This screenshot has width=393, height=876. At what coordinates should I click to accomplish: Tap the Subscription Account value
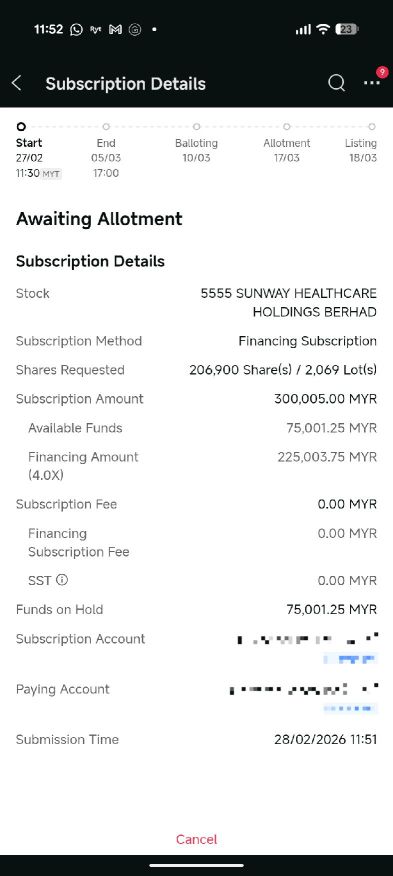tap(307, 647)
